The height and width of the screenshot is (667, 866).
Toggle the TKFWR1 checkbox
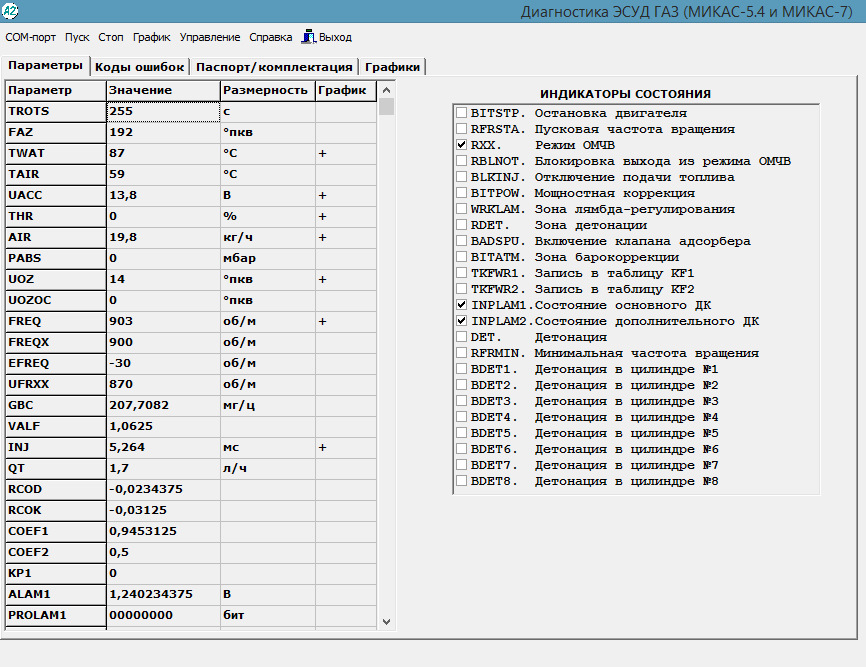click(x=462, y=273)
